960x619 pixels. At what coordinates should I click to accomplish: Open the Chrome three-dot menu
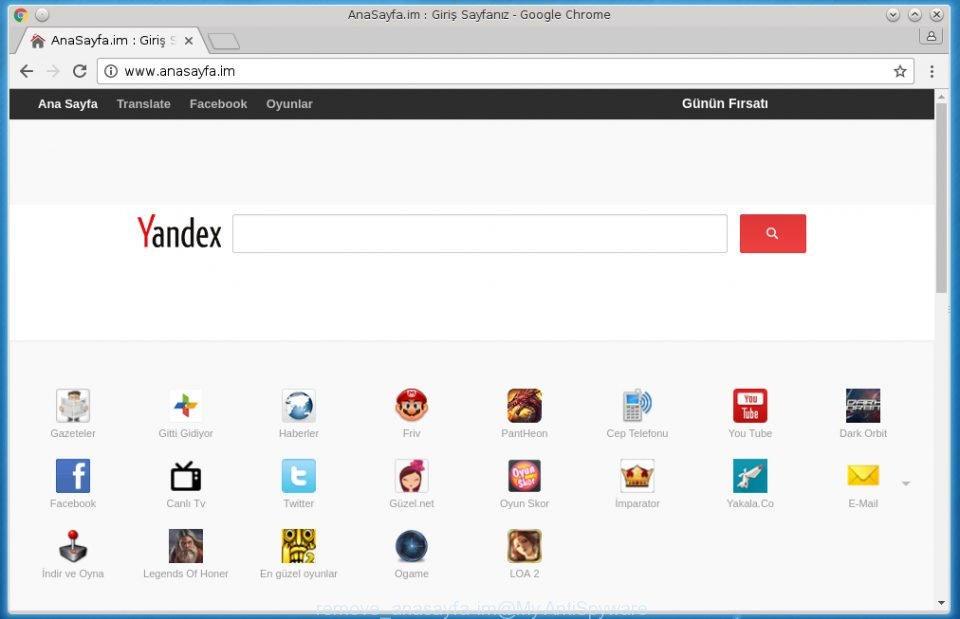pos(932,71)
